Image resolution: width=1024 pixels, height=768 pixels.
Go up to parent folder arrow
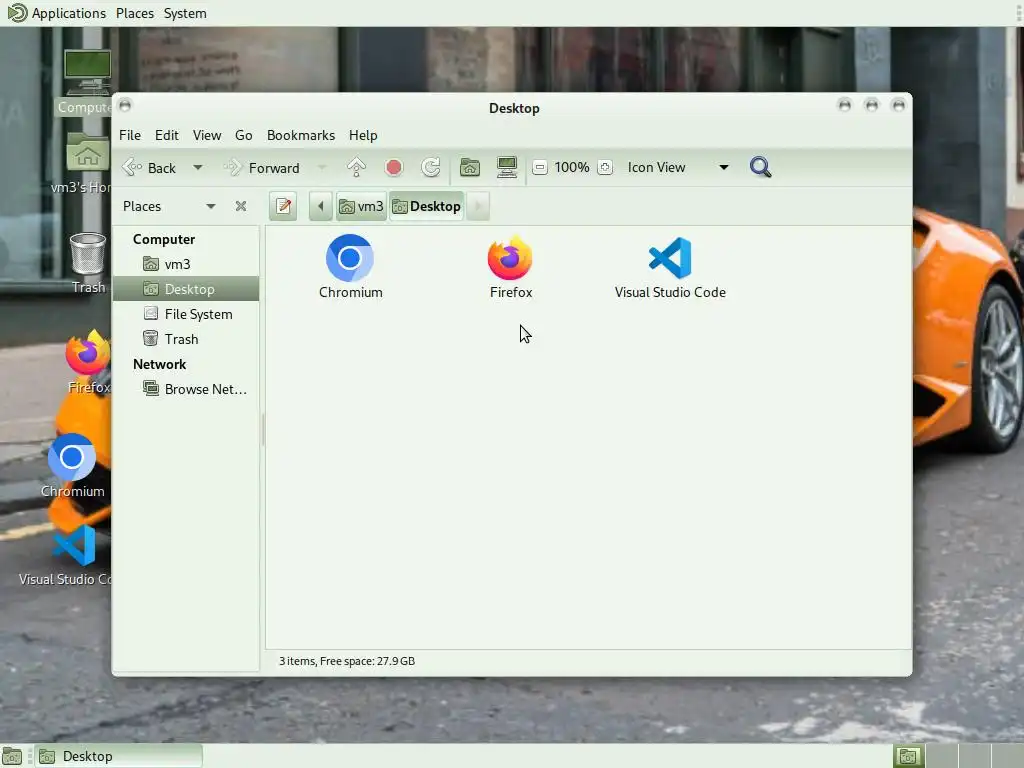[357, 168]
